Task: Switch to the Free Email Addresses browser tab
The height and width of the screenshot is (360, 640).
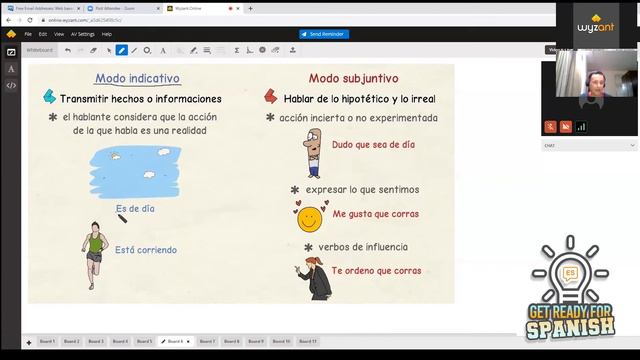Action: pyautogui.click(x=44, y=8)
